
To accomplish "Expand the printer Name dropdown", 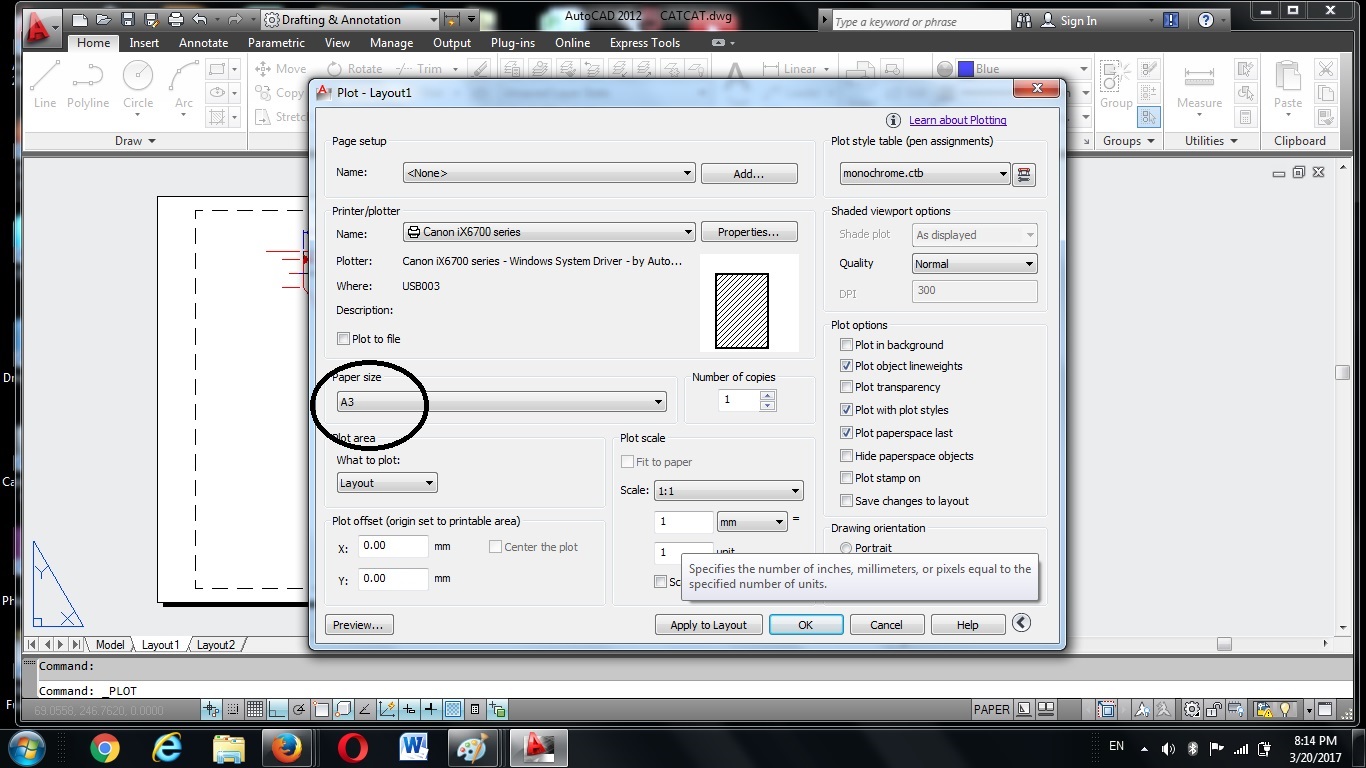I will tap(549, 232).
